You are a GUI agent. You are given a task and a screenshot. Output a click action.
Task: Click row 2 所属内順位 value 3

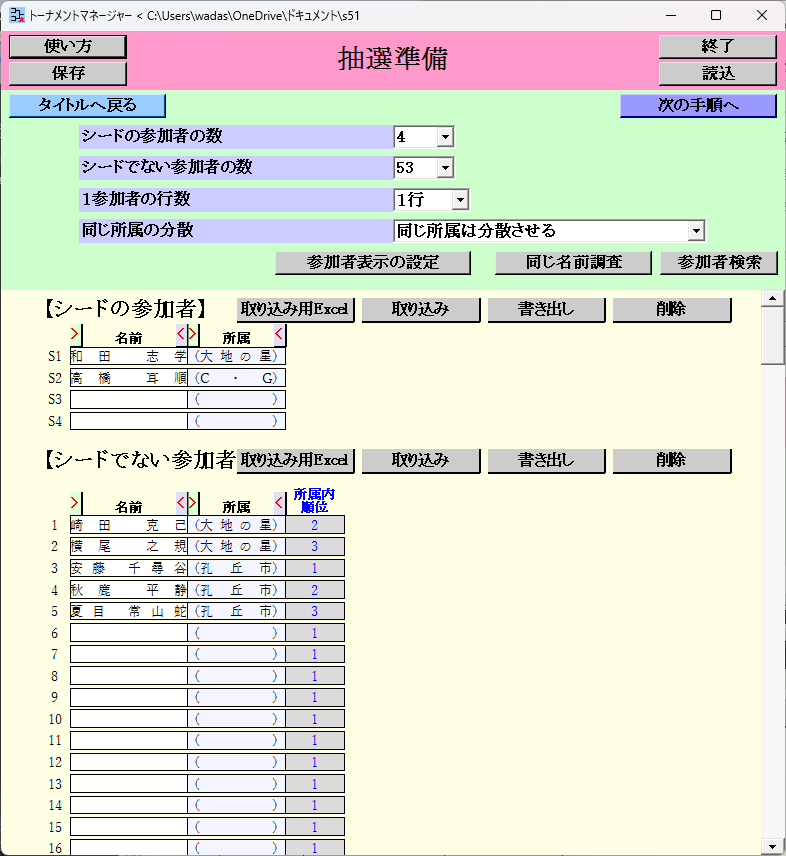(x=315, y=546)
